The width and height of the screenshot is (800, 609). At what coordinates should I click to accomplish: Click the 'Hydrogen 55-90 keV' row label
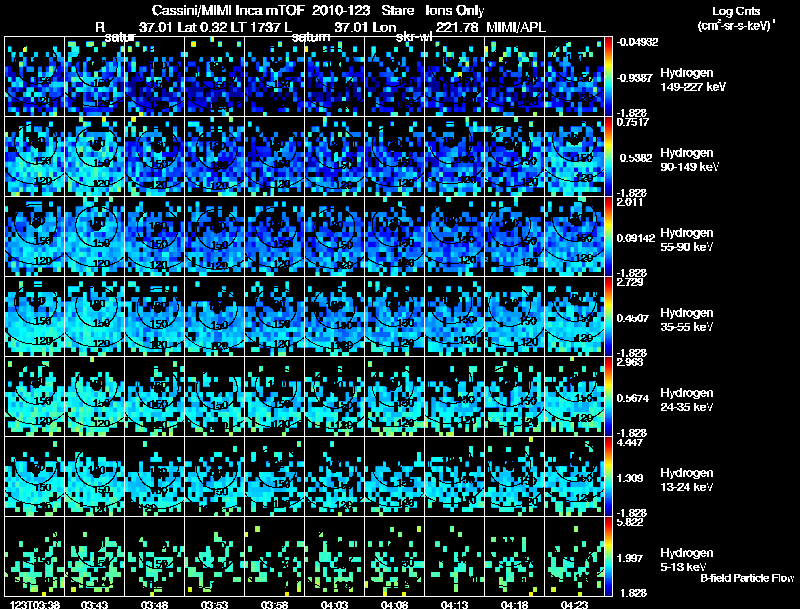[687, 240]
